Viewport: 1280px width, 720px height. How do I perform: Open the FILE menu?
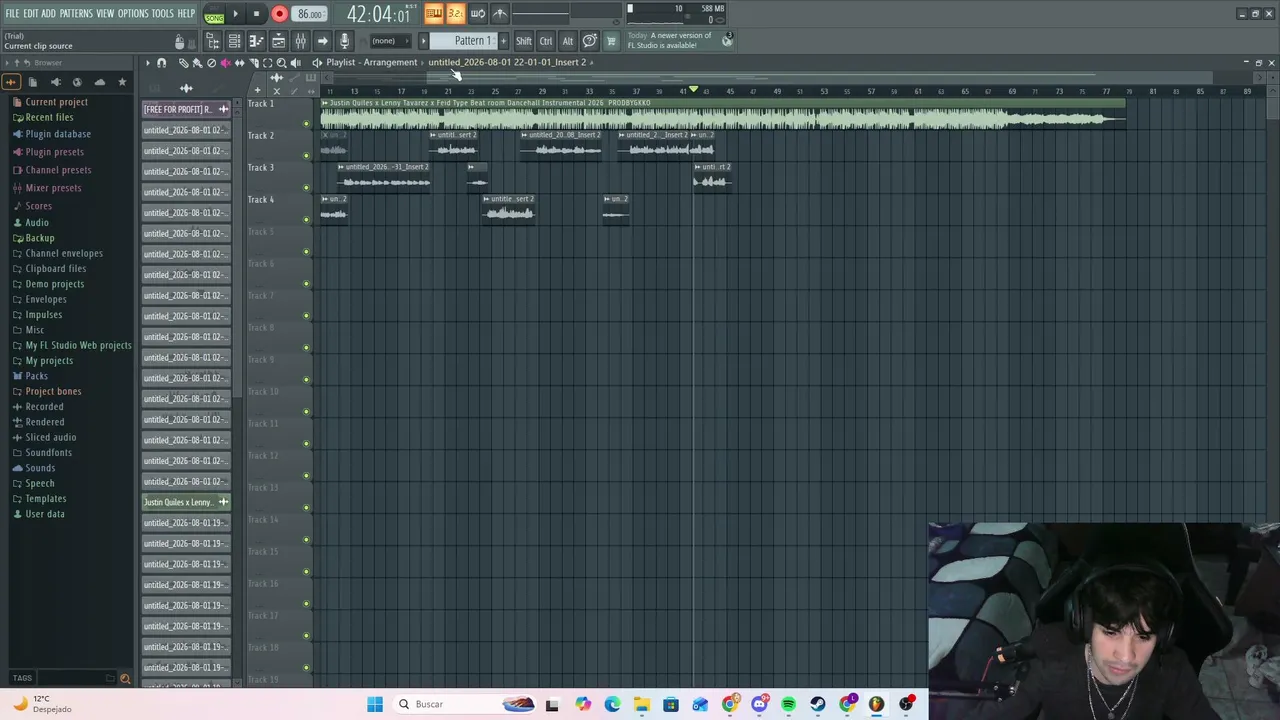coord(12,13)
